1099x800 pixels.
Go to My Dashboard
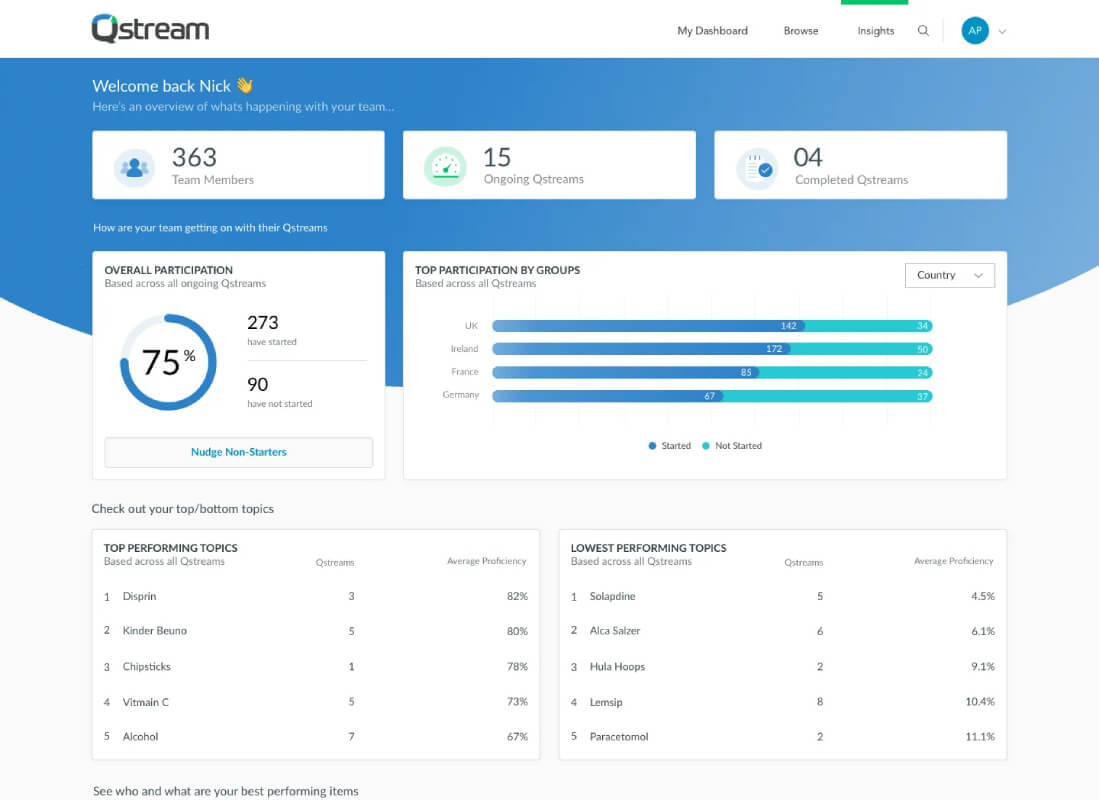point(712,31)
